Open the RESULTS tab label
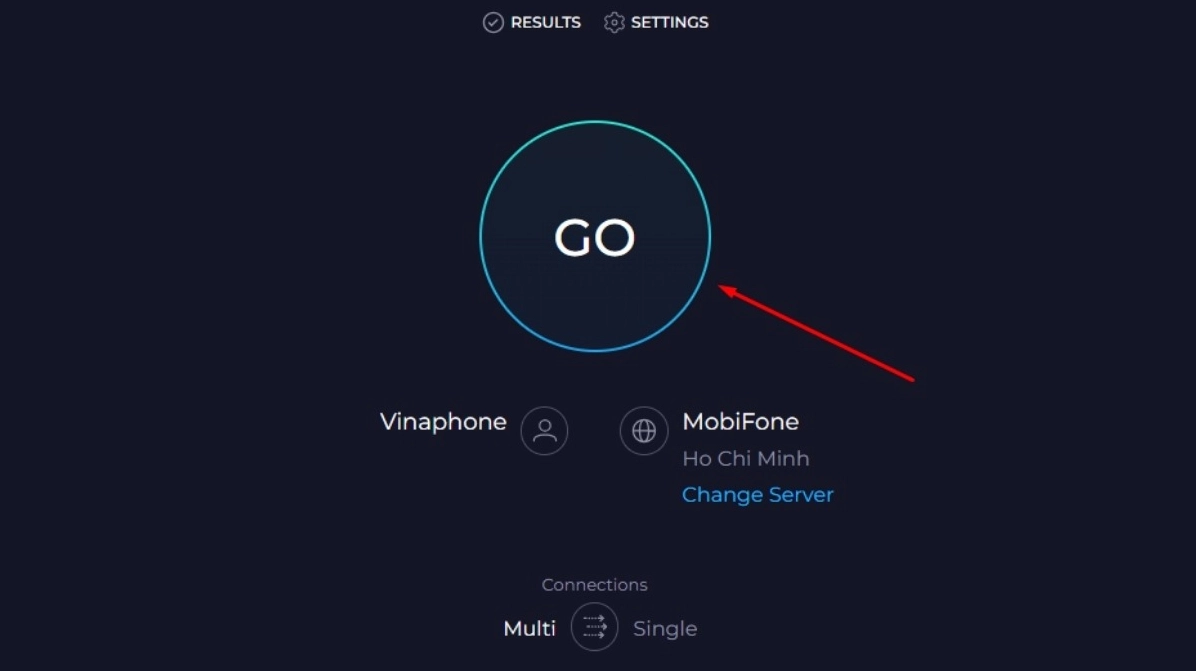Image resolution: width=1196 pixels, height=671 pixels. (545, 22)
